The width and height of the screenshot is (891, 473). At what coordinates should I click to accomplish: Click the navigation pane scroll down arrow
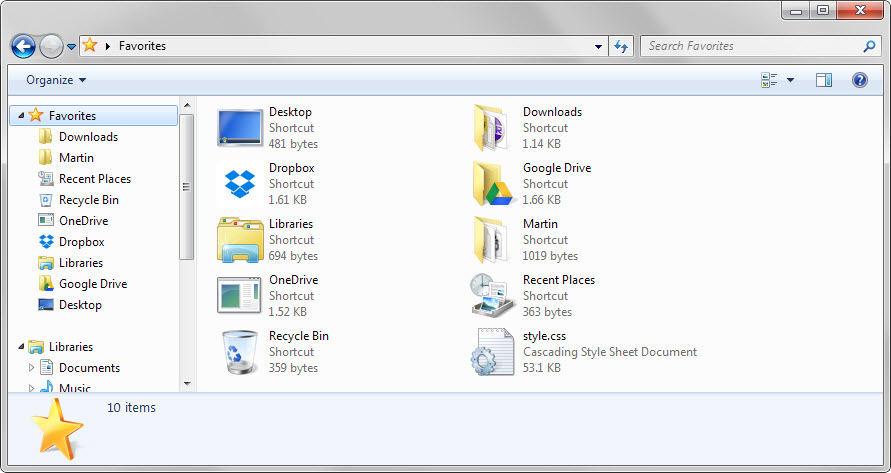coord(187,384)
